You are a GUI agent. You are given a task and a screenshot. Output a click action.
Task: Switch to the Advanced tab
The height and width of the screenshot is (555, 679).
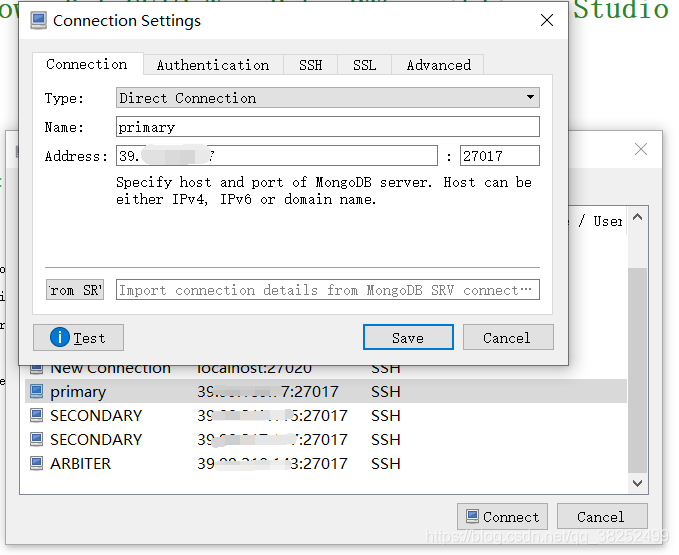coord(438,65)
